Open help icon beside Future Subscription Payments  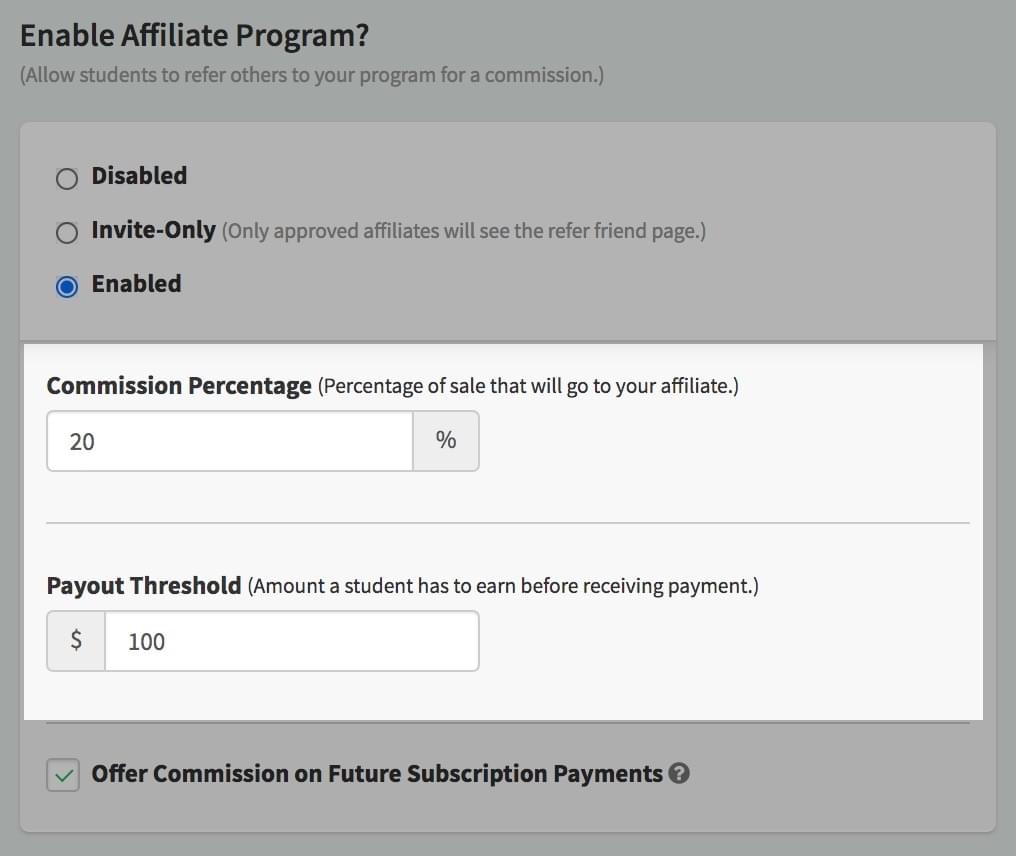pos(678,773)
